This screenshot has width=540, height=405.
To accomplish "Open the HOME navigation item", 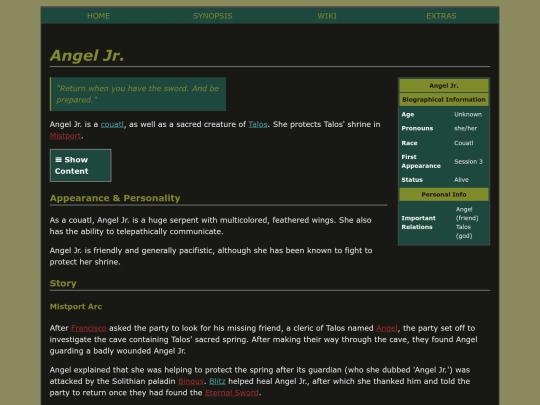I will coord(98,16).
